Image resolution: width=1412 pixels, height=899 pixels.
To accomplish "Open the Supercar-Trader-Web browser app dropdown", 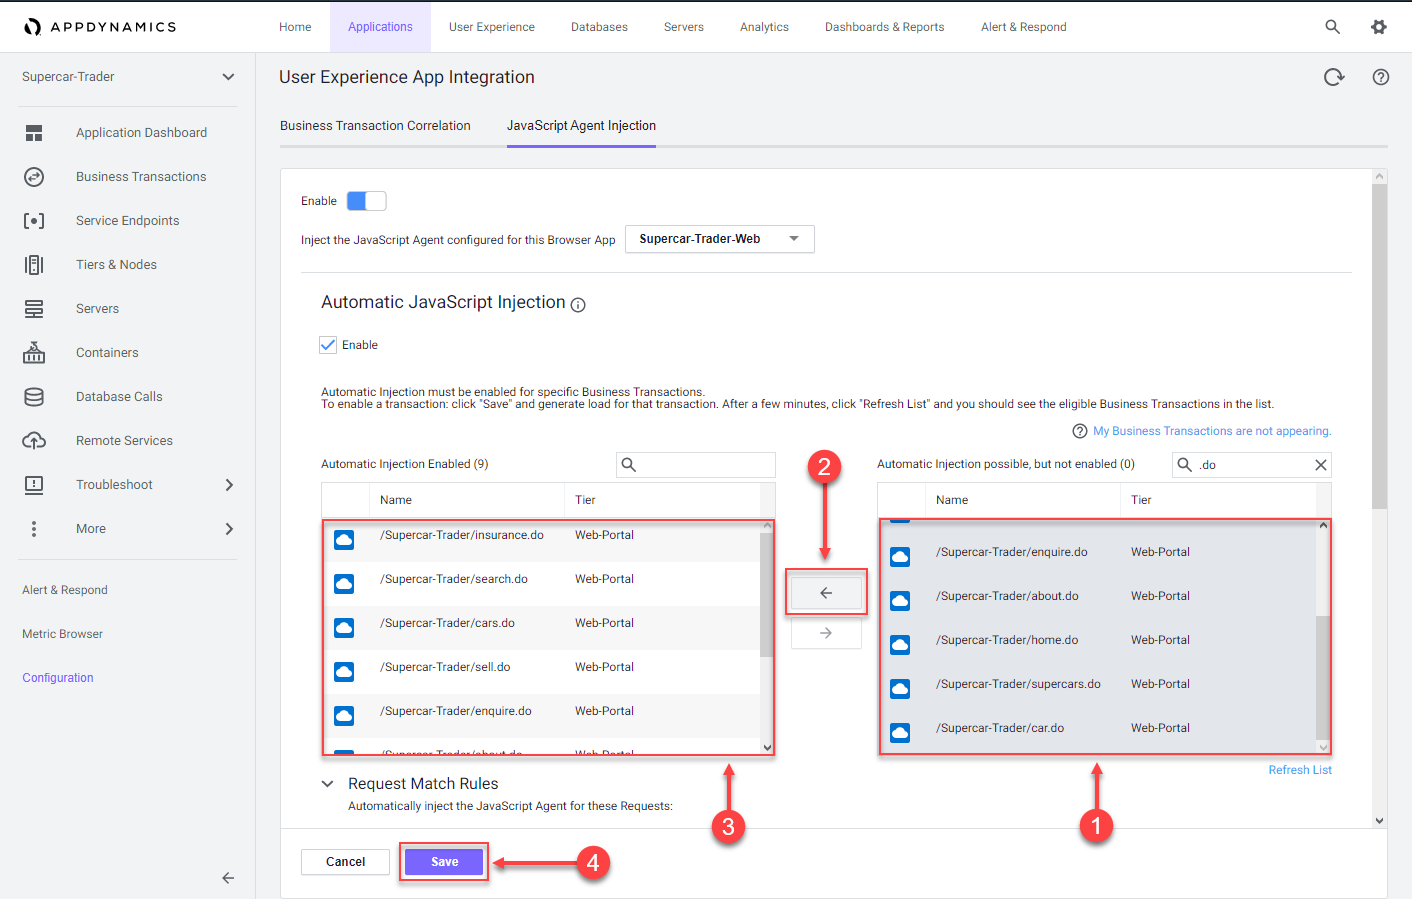I will pos(720,239).
